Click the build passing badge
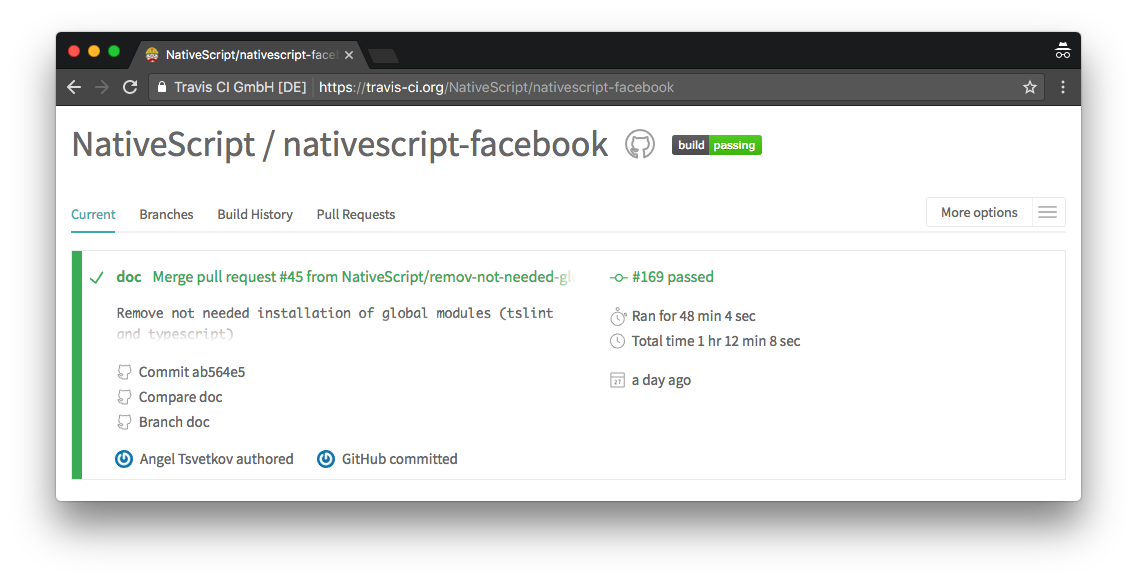1137x581 pixels. (716, 145)
